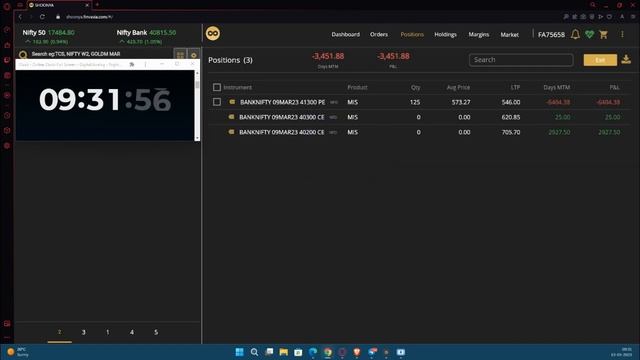Click the yellow Exit button
The width and height of the screenshot is (640, 360).
600,60
